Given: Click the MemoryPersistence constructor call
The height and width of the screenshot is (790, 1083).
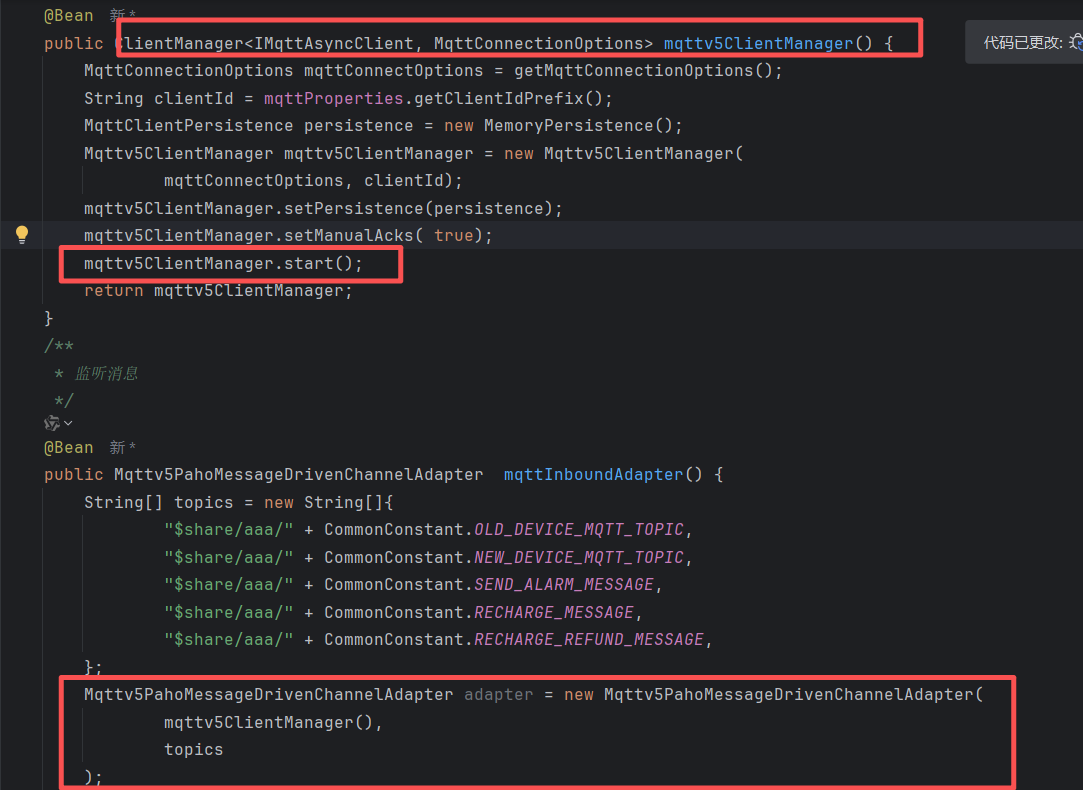Looking at the screenshot, I should pos(568,126).
